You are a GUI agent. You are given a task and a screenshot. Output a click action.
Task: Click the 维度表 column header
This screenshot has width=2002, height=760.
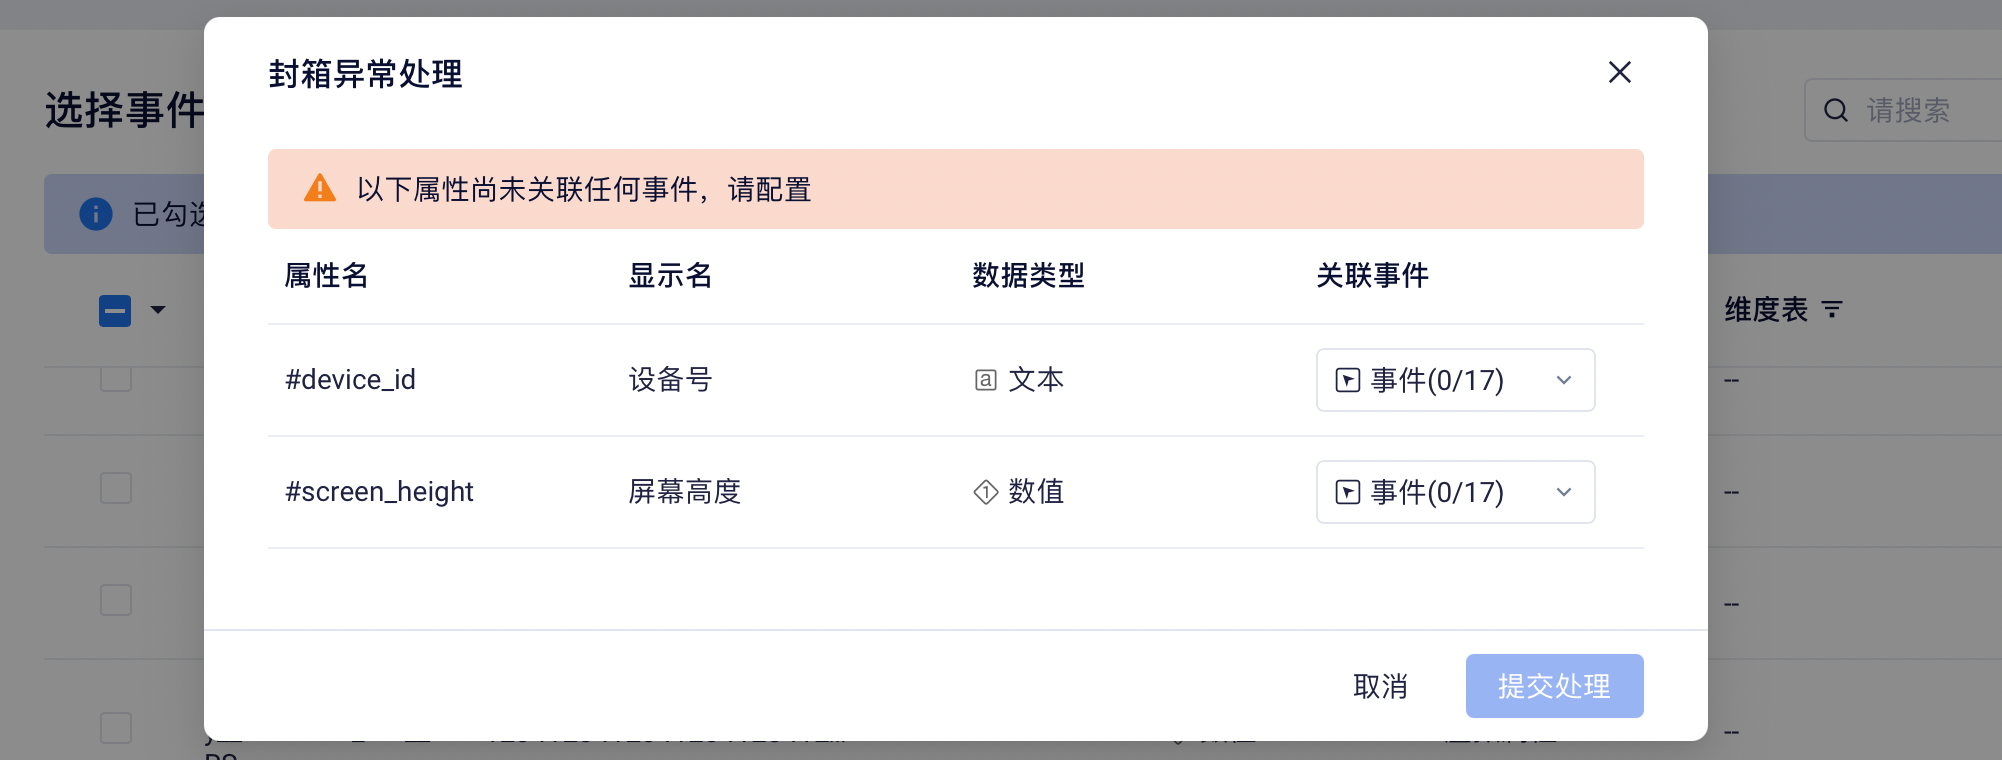1766,310
